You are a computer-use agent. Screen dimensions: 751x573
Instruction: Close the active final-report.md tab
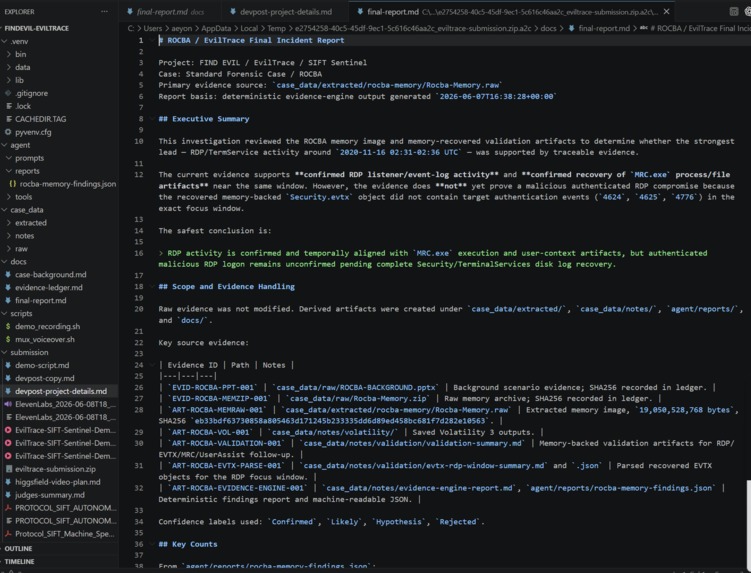click(x=666, y=11)
